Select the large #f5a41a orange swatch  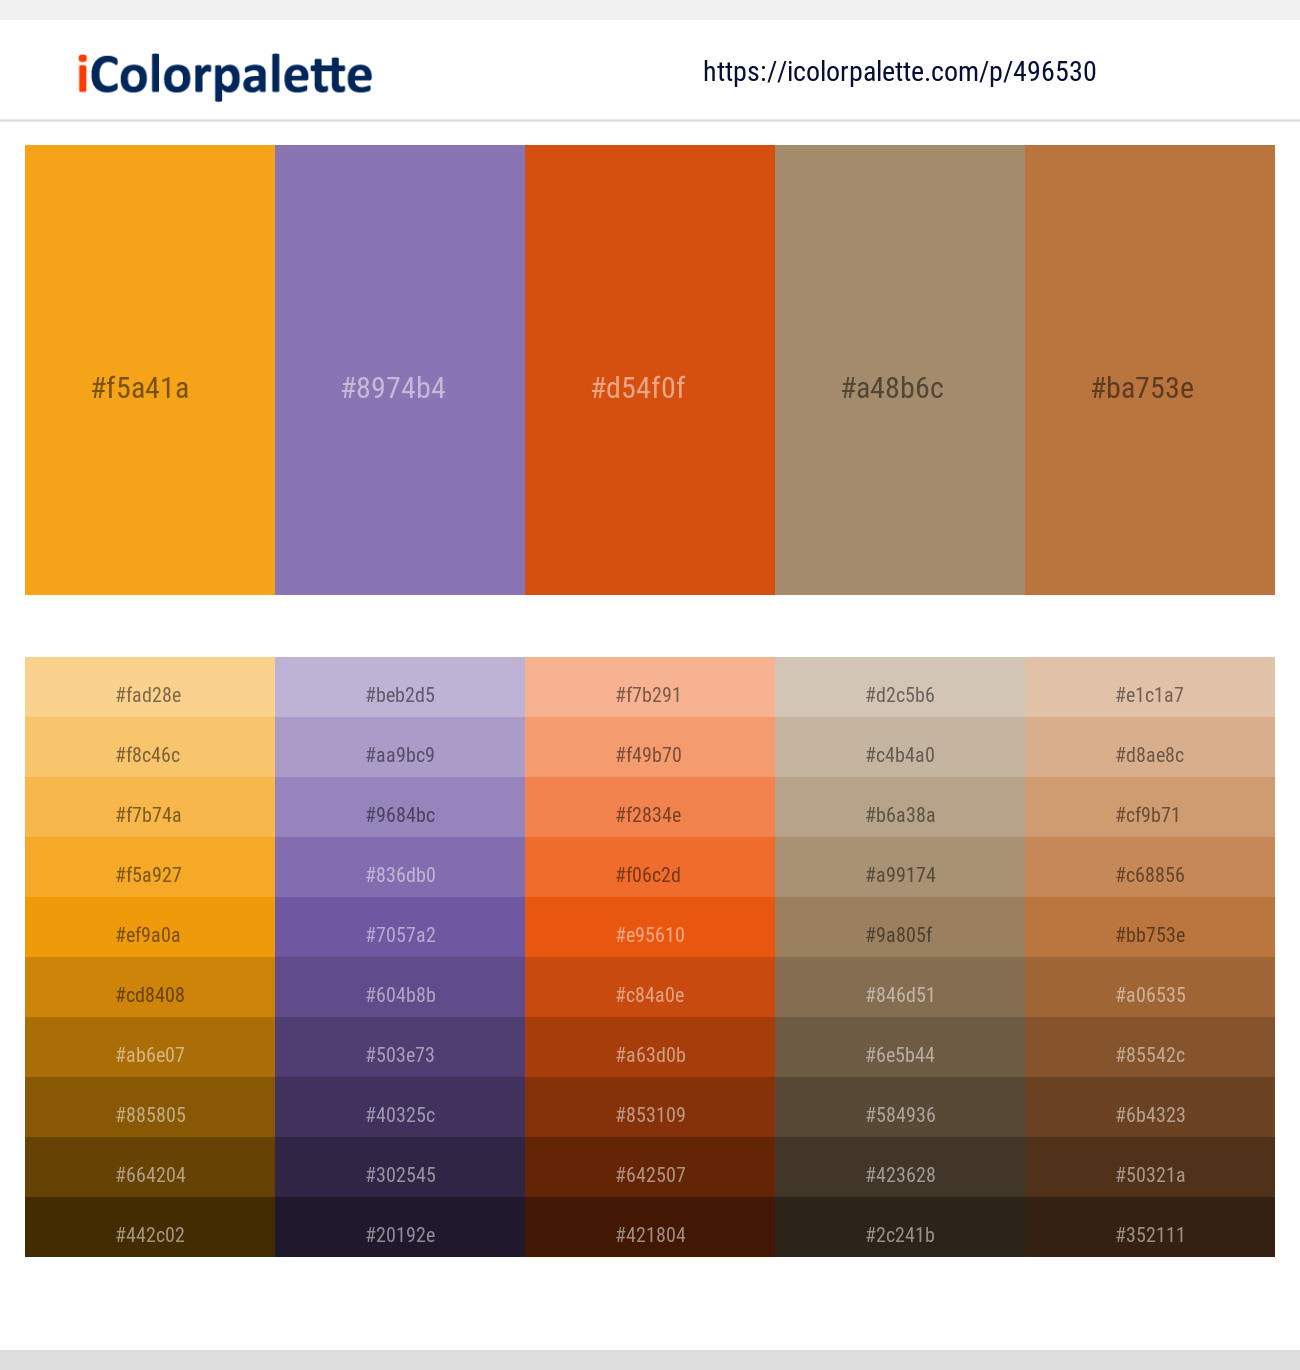tap(150, 370)
